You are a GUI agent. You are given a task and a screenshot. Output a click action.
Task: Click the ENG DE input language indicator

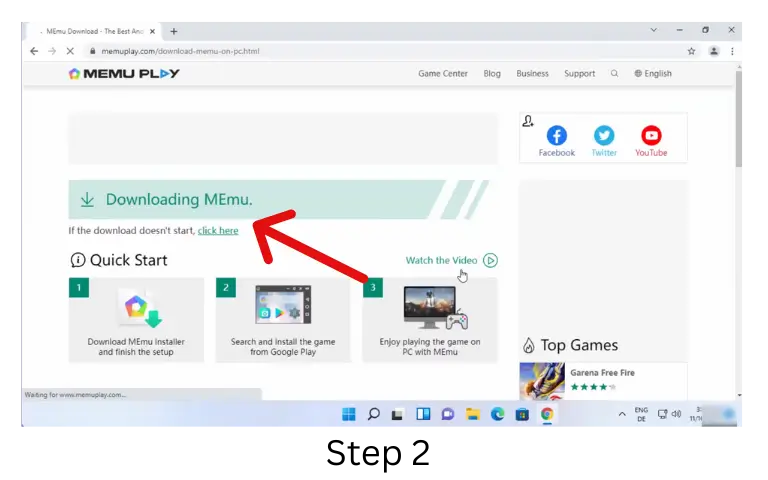click(641, 414)
